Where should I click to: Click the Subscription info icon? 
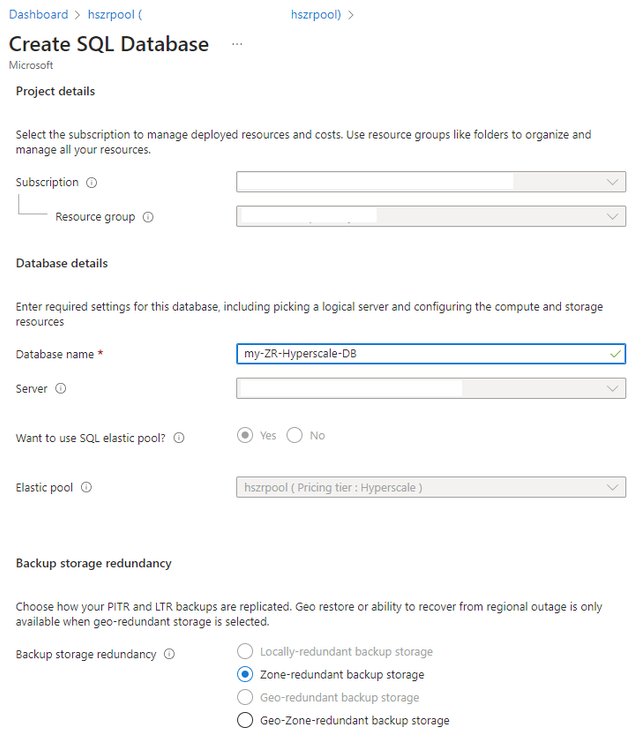pos(92,183)
